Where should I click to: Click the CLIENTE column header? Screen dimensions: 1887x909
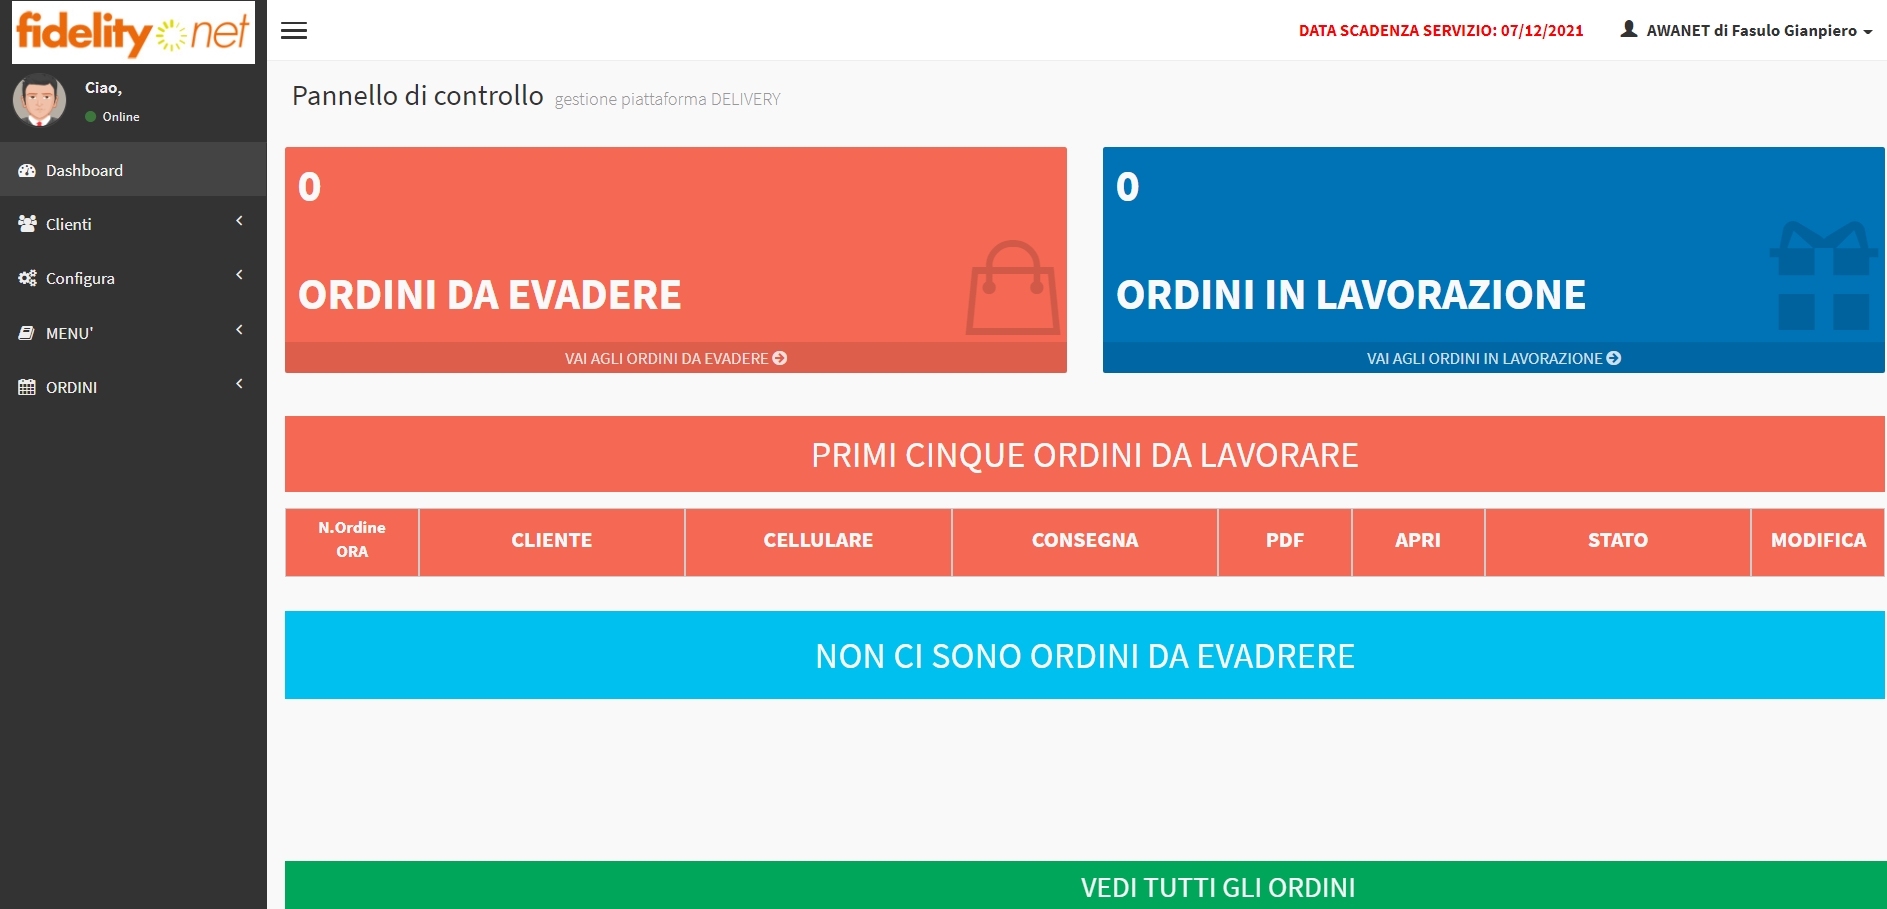click(x=552, y=541)
